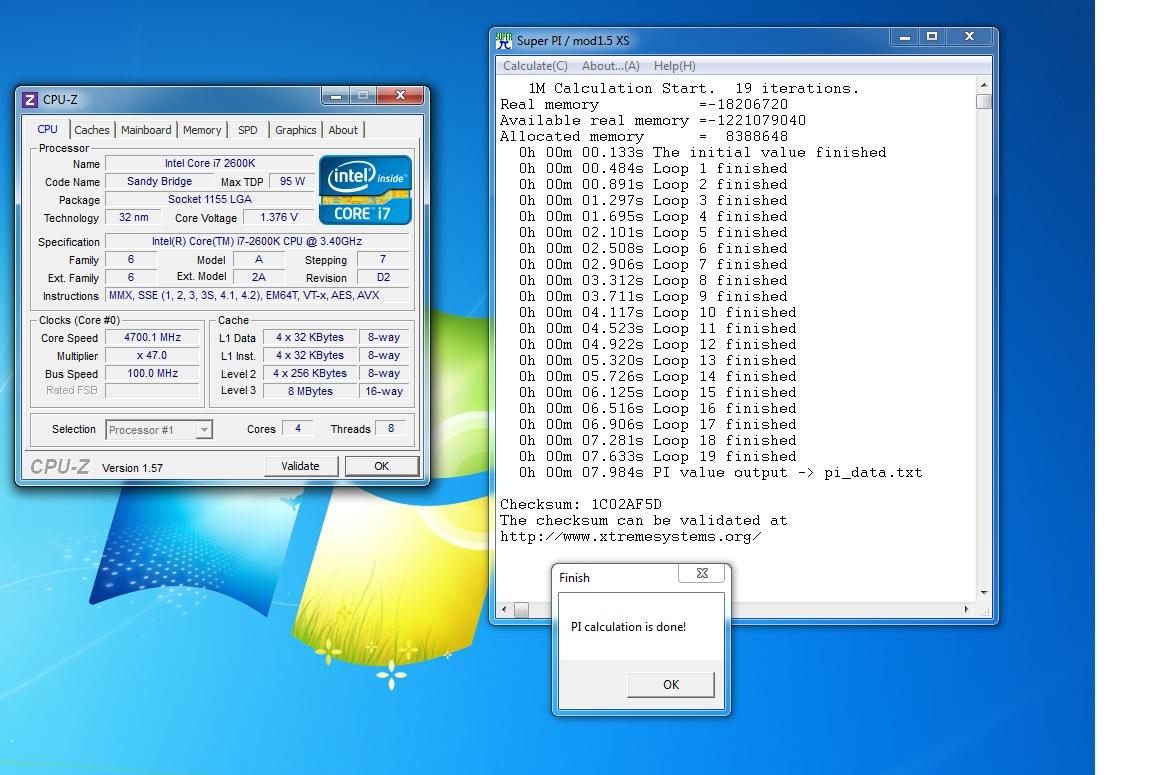Click the Max TDP value 95 W
The width and height of the screenshot is (1152, 775).
tap(292, 181)
